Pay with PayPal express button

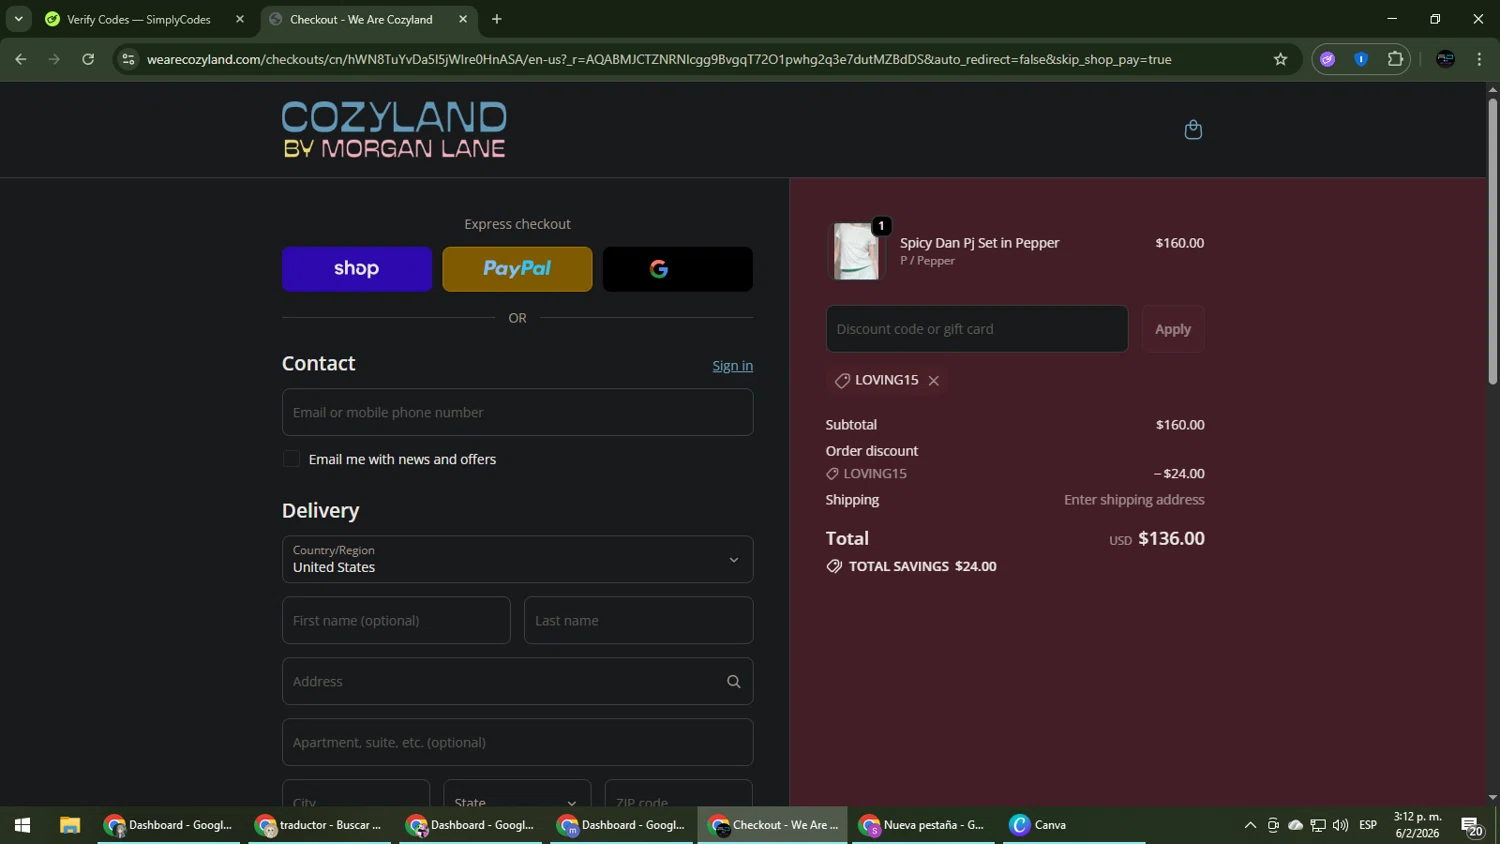coord(517,269)
